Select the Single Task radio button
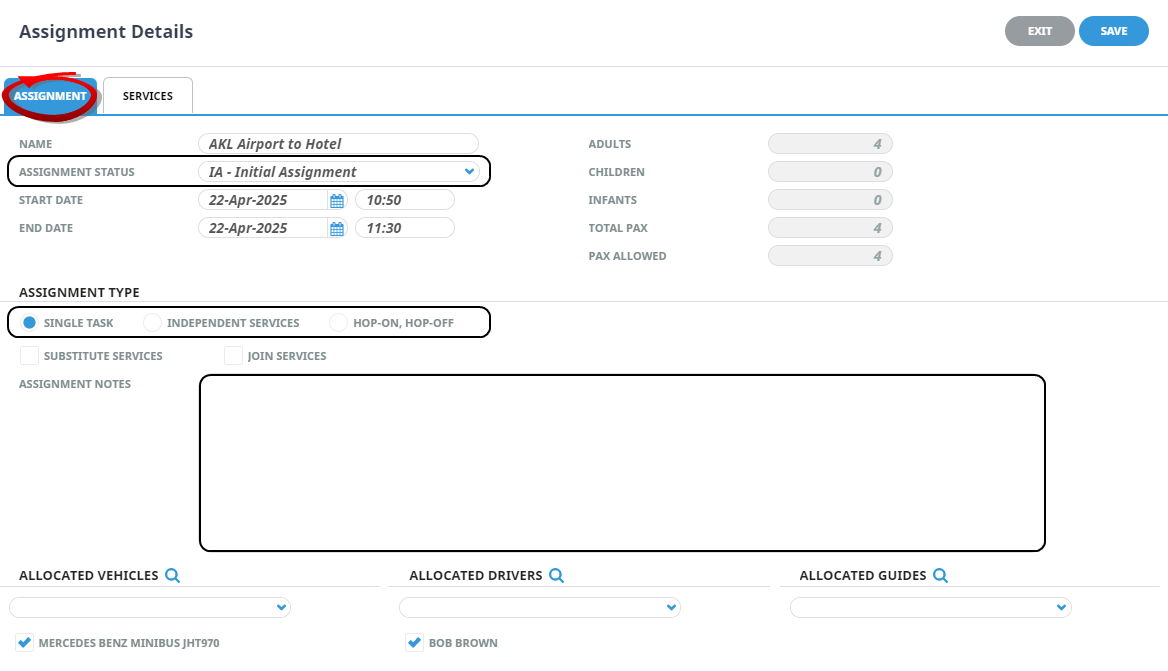The image size is (1168, 671). (30, 323)
